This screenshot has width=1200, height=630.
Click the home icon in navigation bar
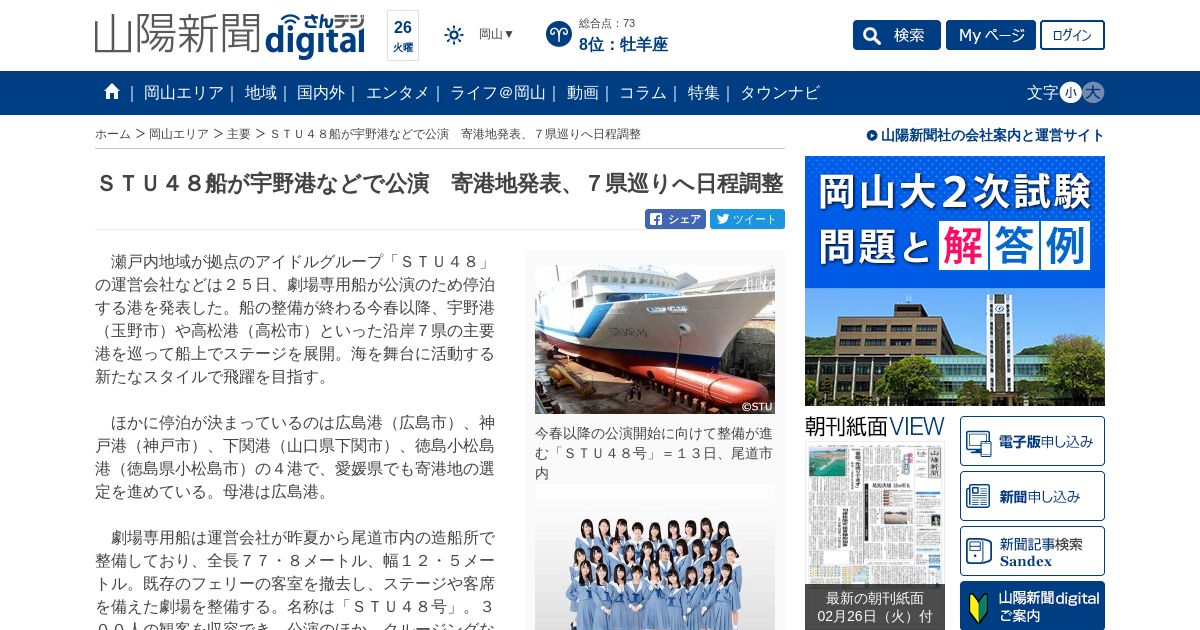coord(112,92)
